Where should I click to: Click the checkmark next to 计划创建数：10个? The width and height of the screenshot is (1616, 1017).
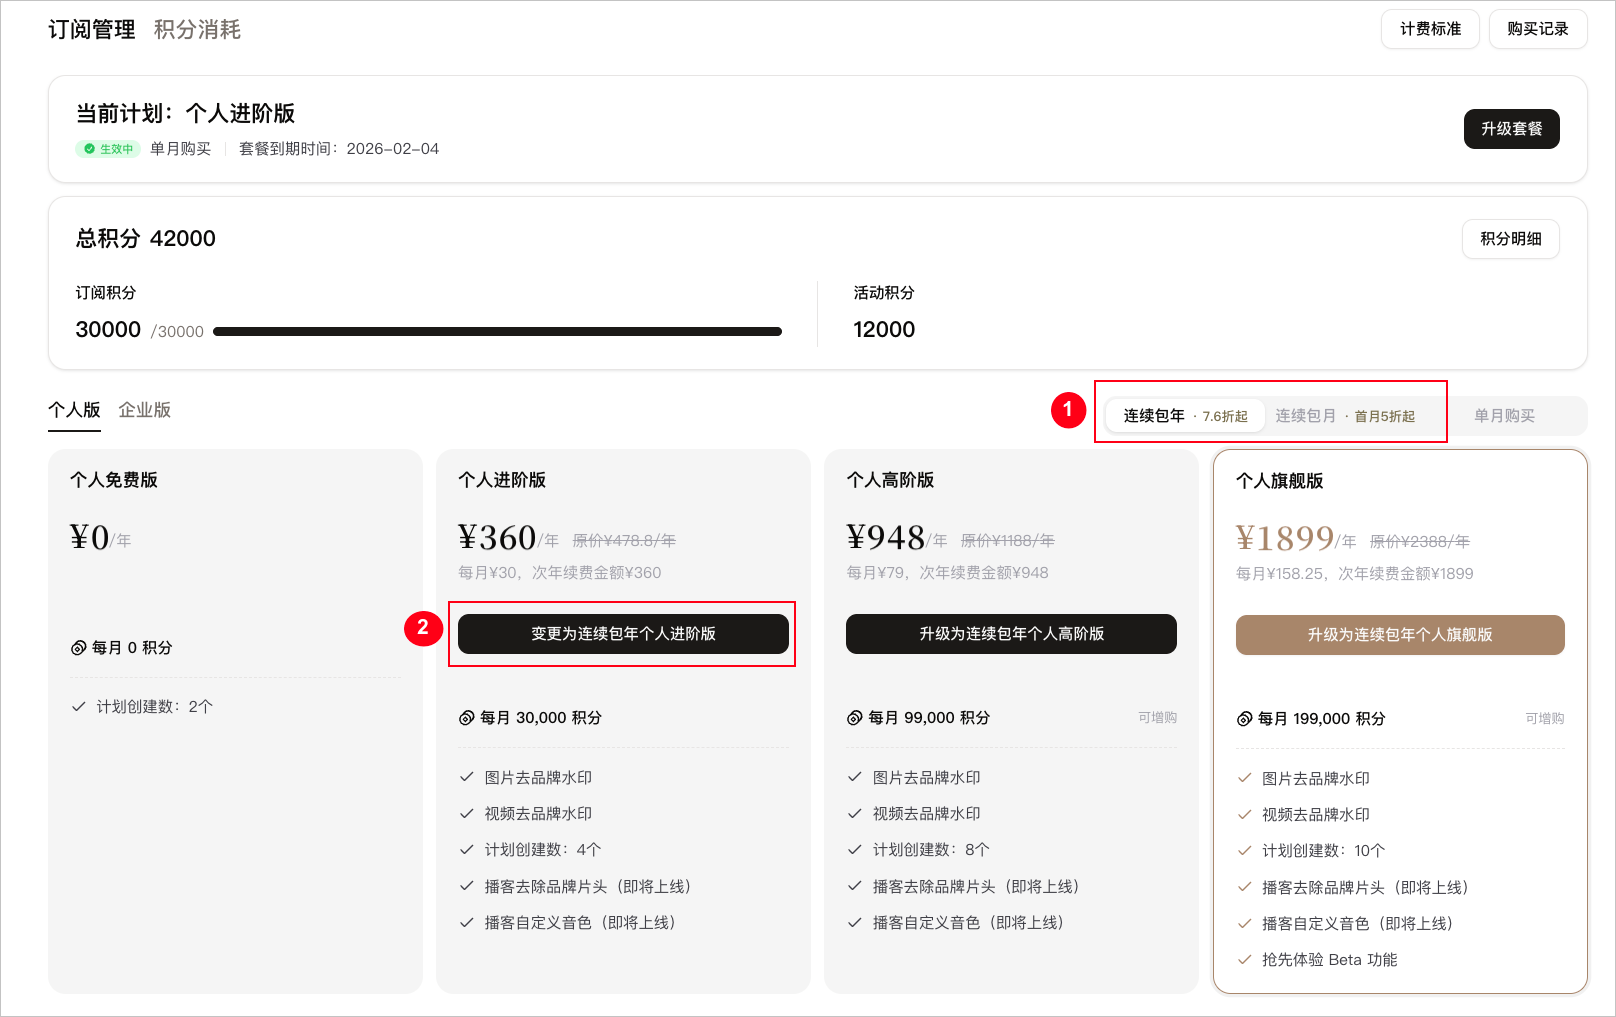(1244, 851)
